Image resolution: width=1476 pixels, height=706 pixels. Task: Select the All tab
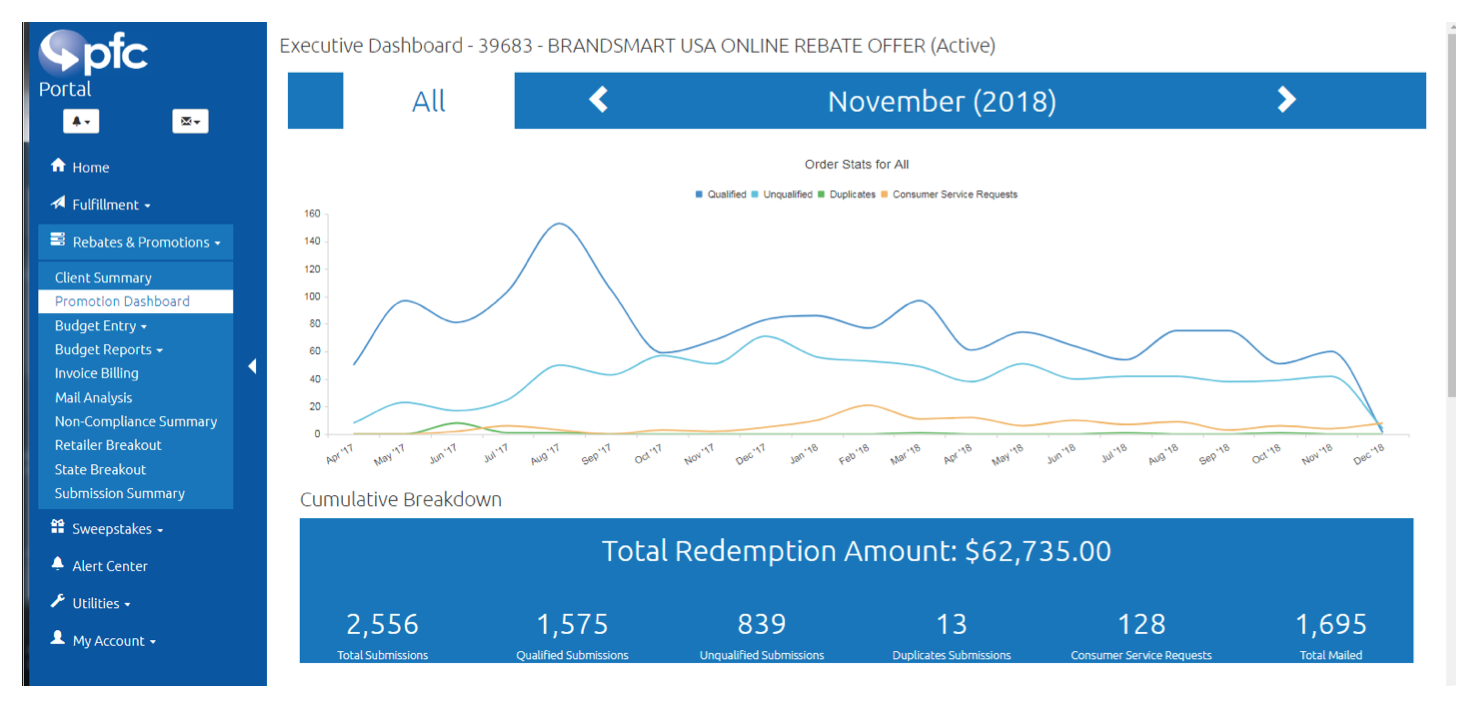point(429,101)
